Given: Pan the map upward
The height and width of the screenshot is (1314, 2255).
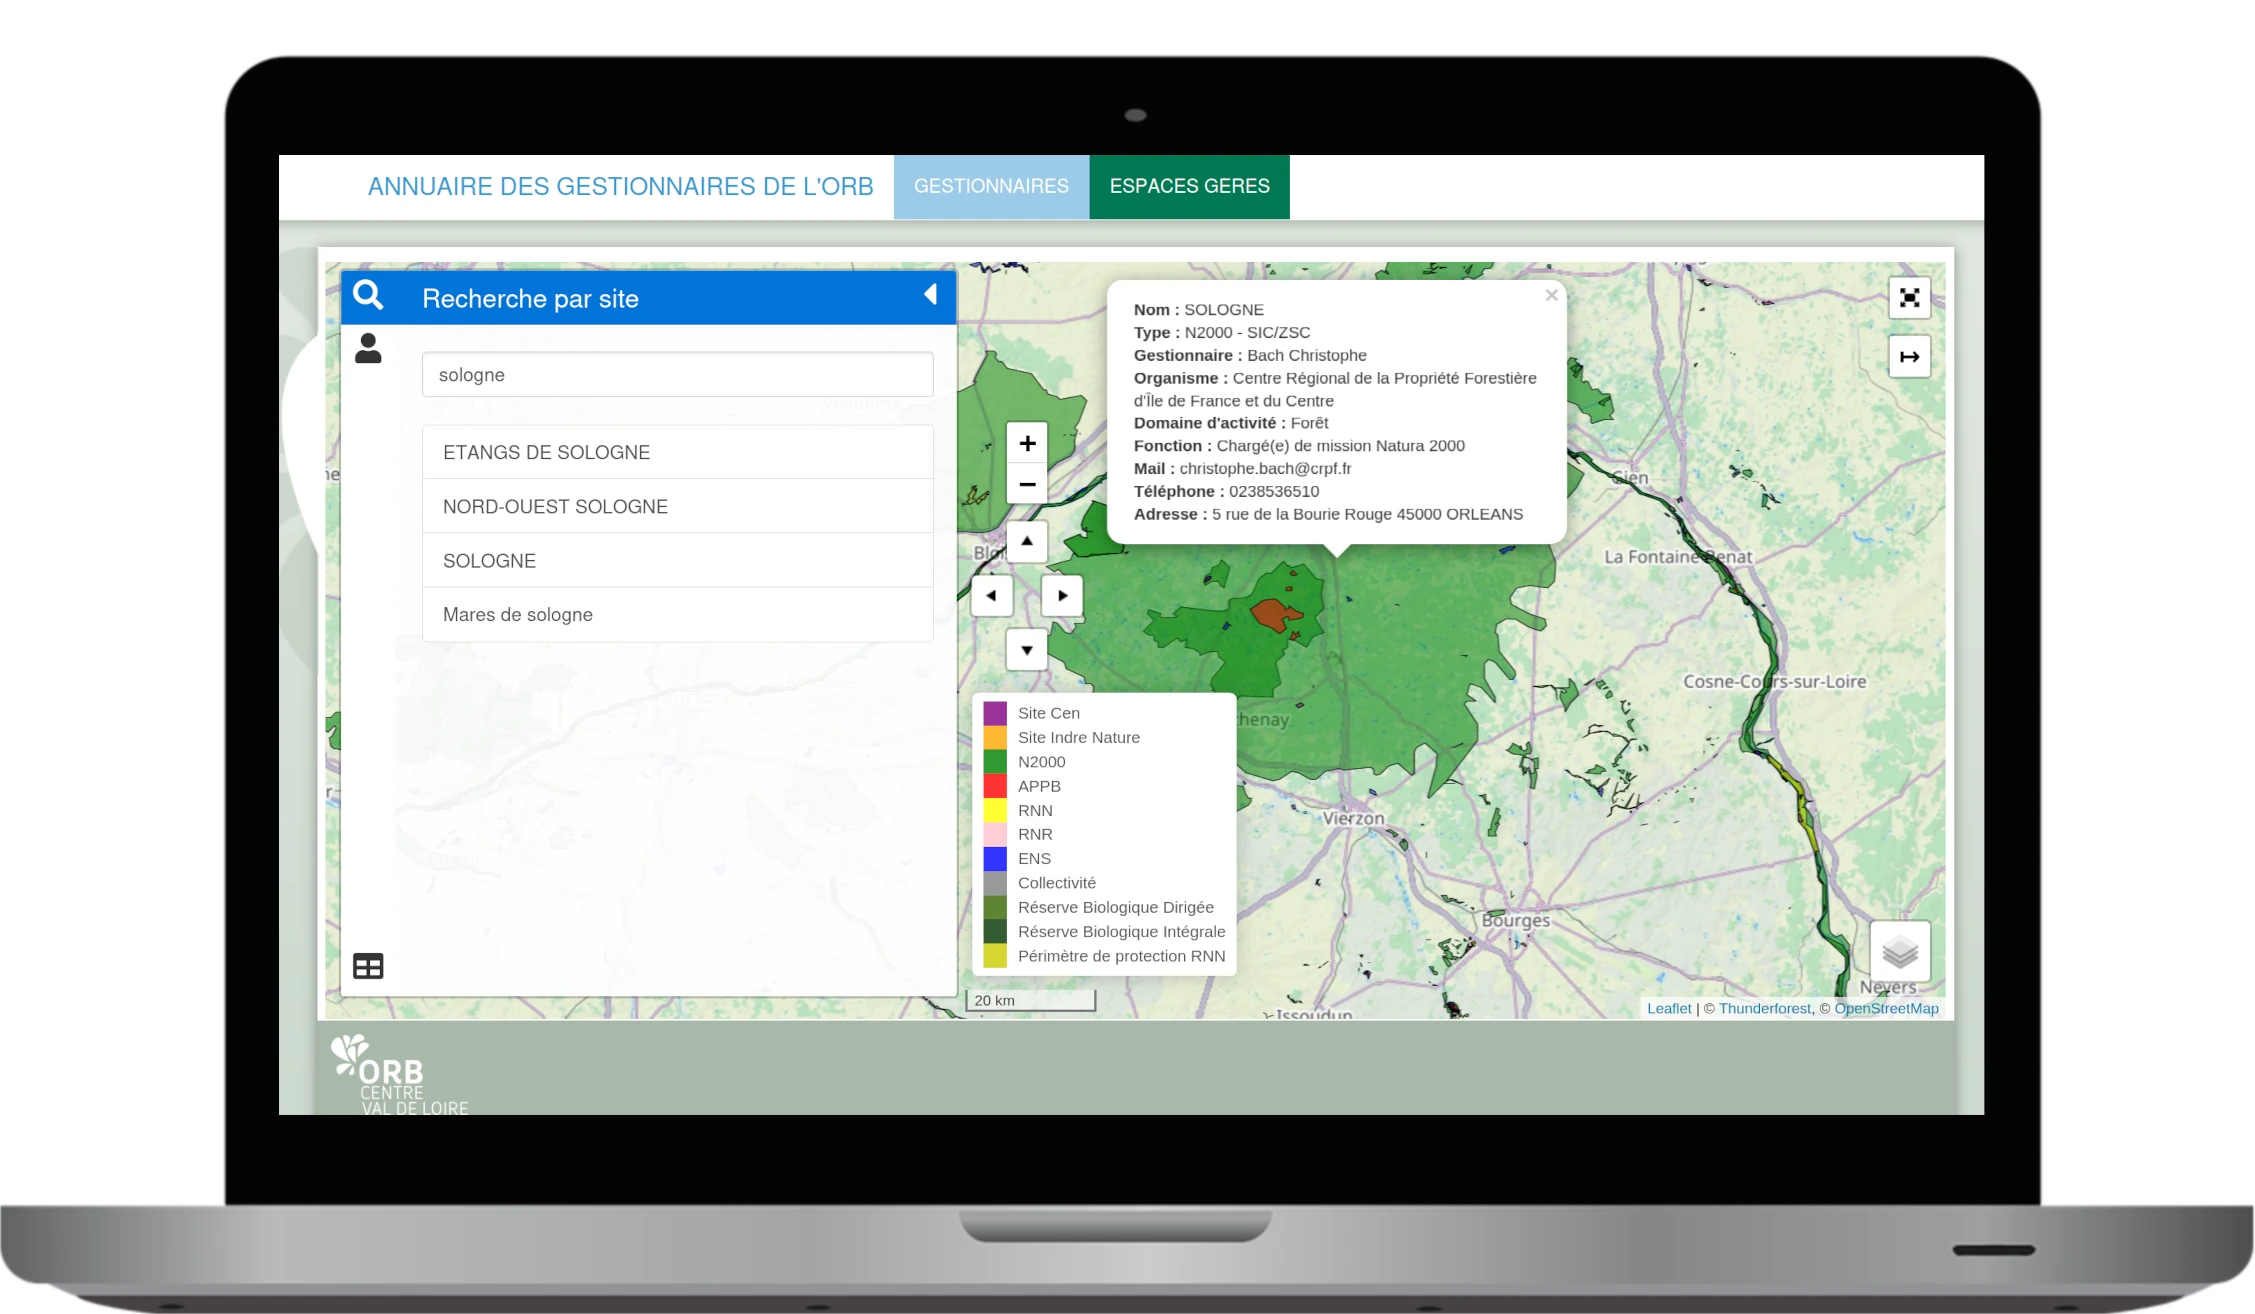Looking at the screenshot, I should click(1027, 541).
